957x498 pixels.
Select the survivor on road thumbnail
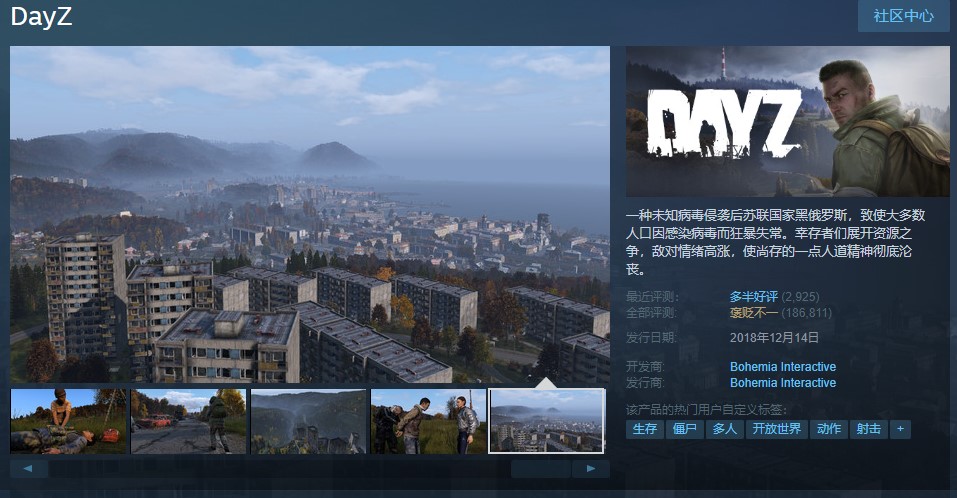click(189, 421)
